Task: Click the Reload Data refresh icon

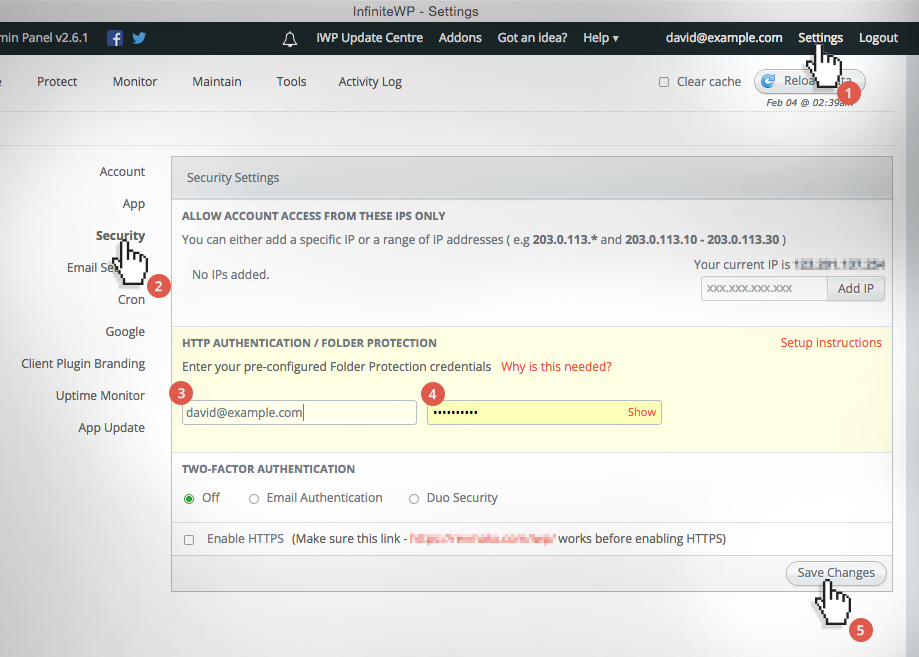Action: [x=766, y=81]
